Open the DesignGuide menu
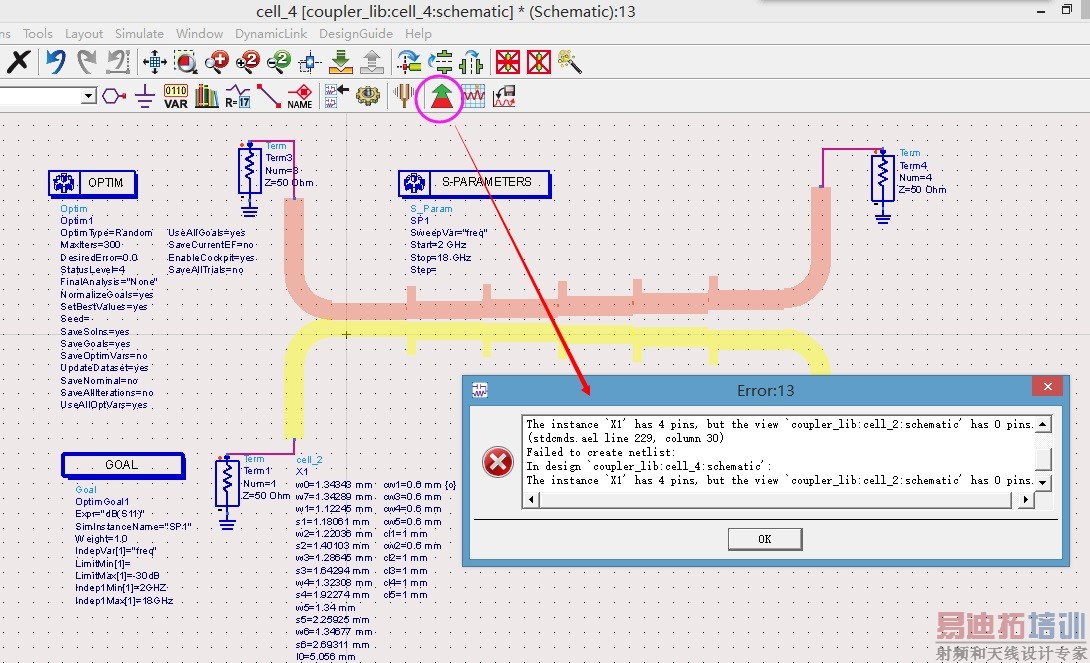Screen dimensions: 1090x663 point(355,33)
